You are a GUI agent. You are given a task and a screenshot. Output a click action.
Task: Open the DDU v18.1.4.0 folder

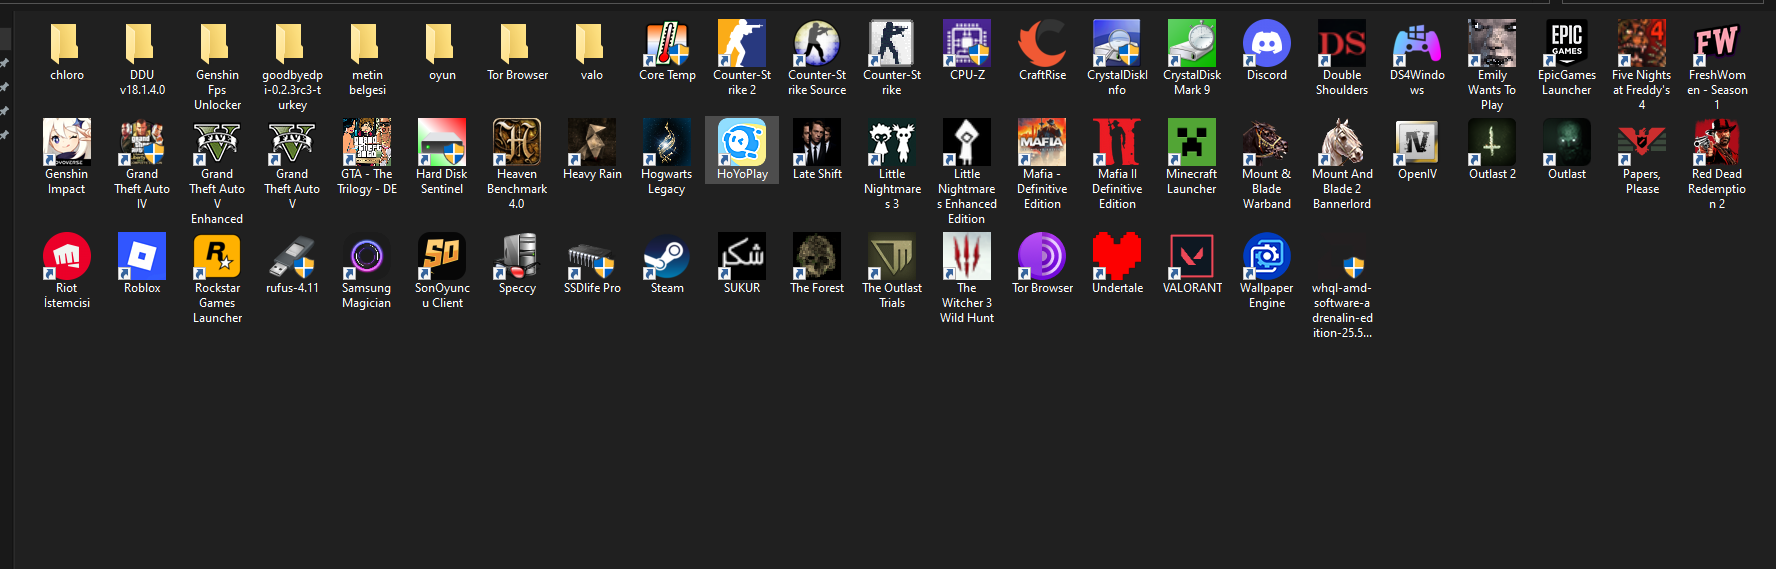click(142, 43)
